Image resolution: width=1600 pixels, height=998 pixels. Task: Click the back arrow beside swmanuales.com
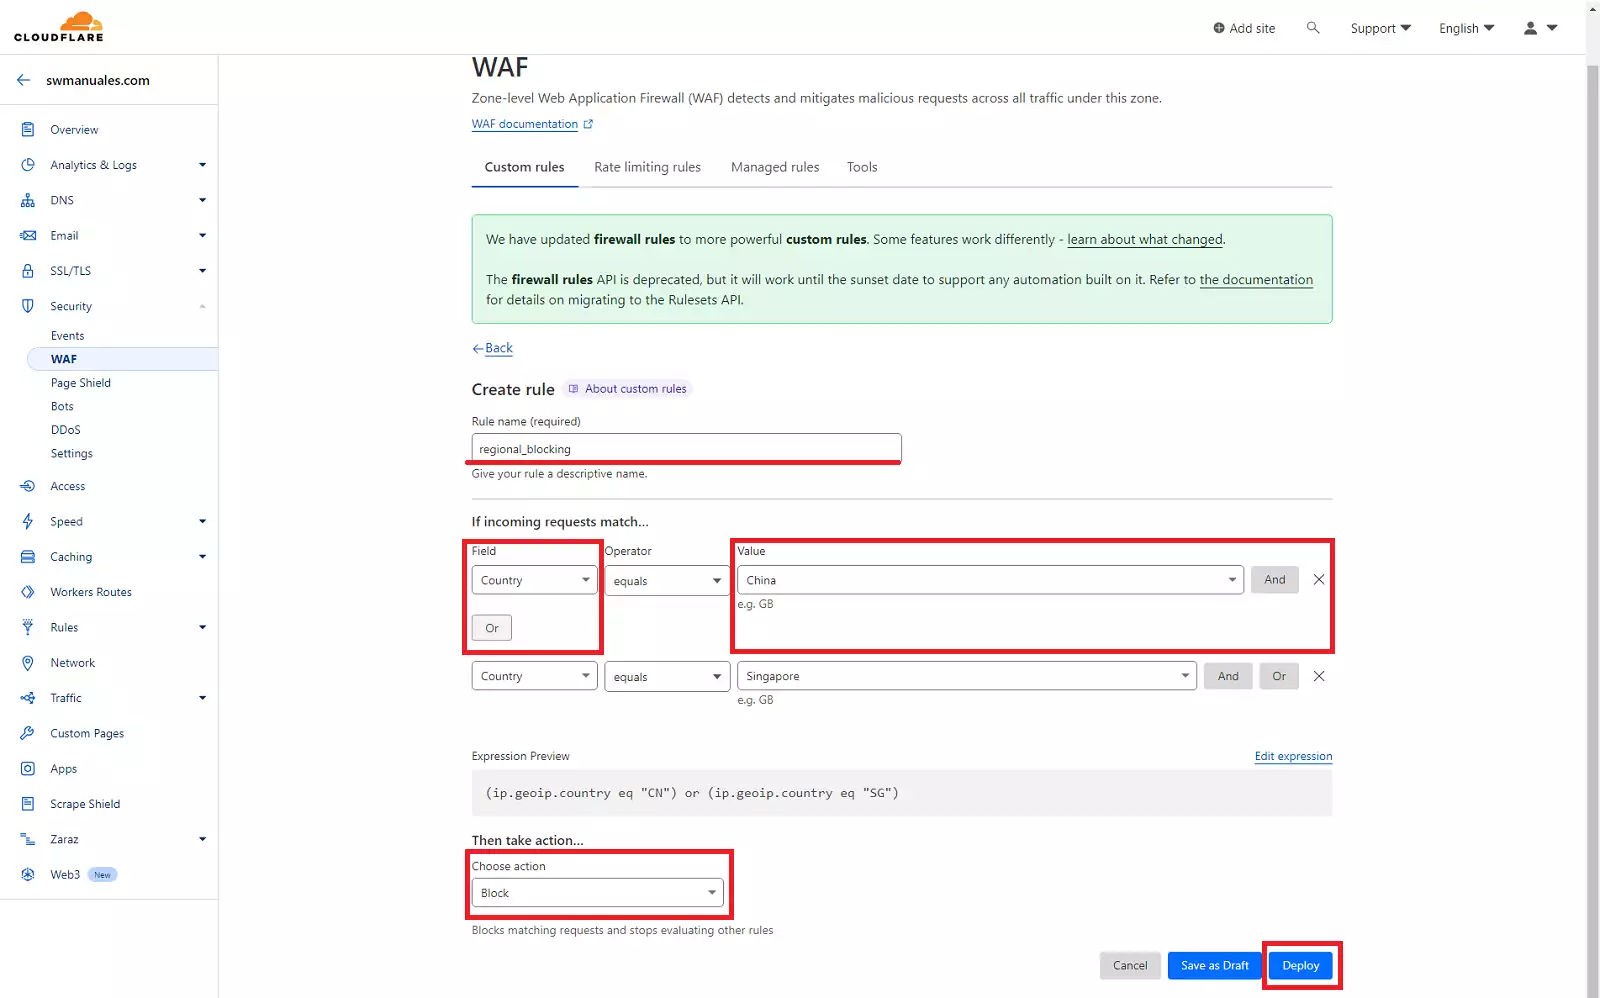24,80
